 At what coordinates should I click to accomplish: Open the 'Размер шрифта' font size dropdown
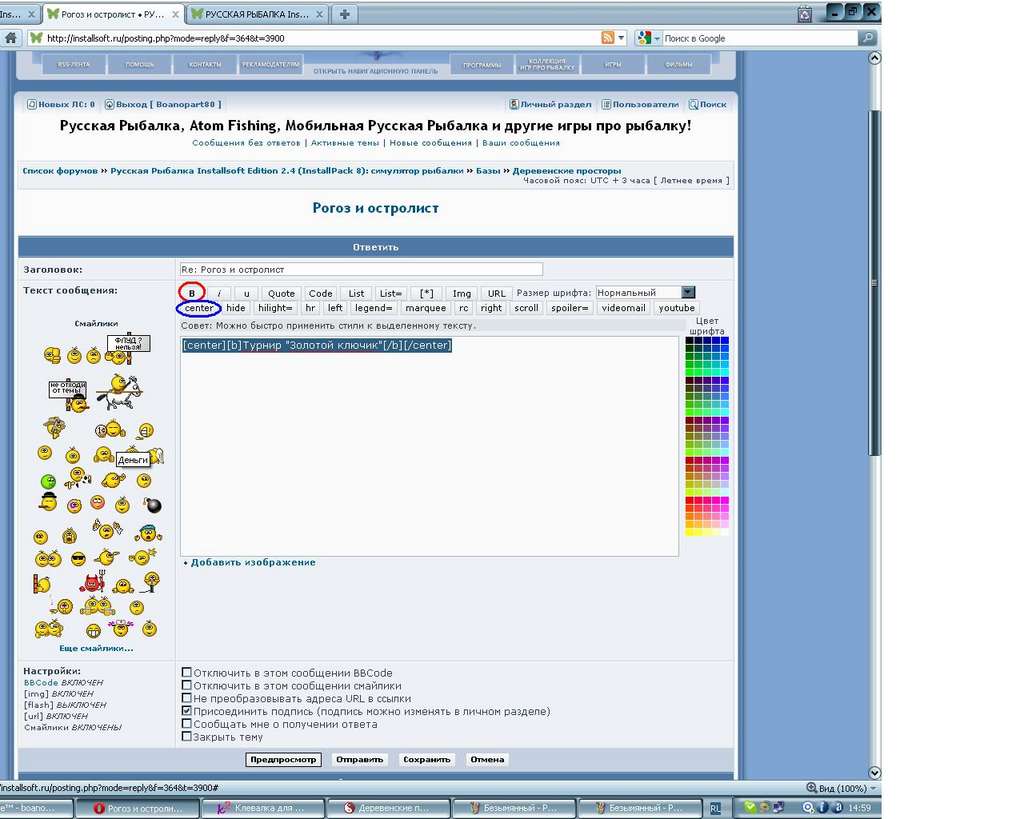tap(688, 293)
